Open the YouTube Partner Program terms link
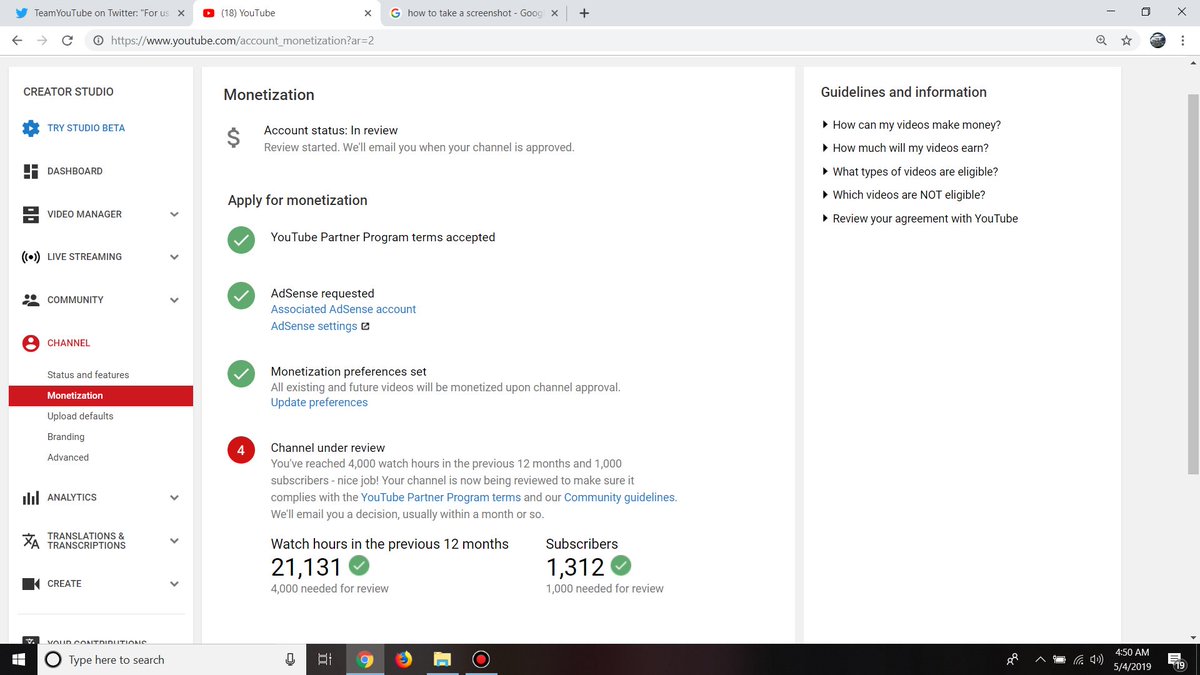 pos(441,497)
